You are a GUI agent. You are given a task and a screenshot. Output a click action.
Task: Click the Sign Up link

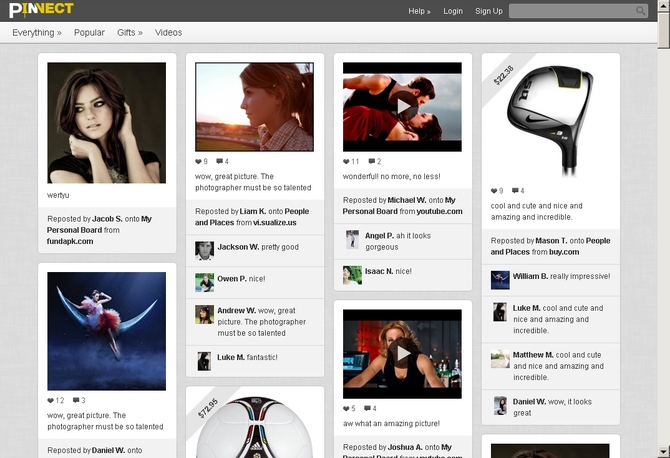489,11
